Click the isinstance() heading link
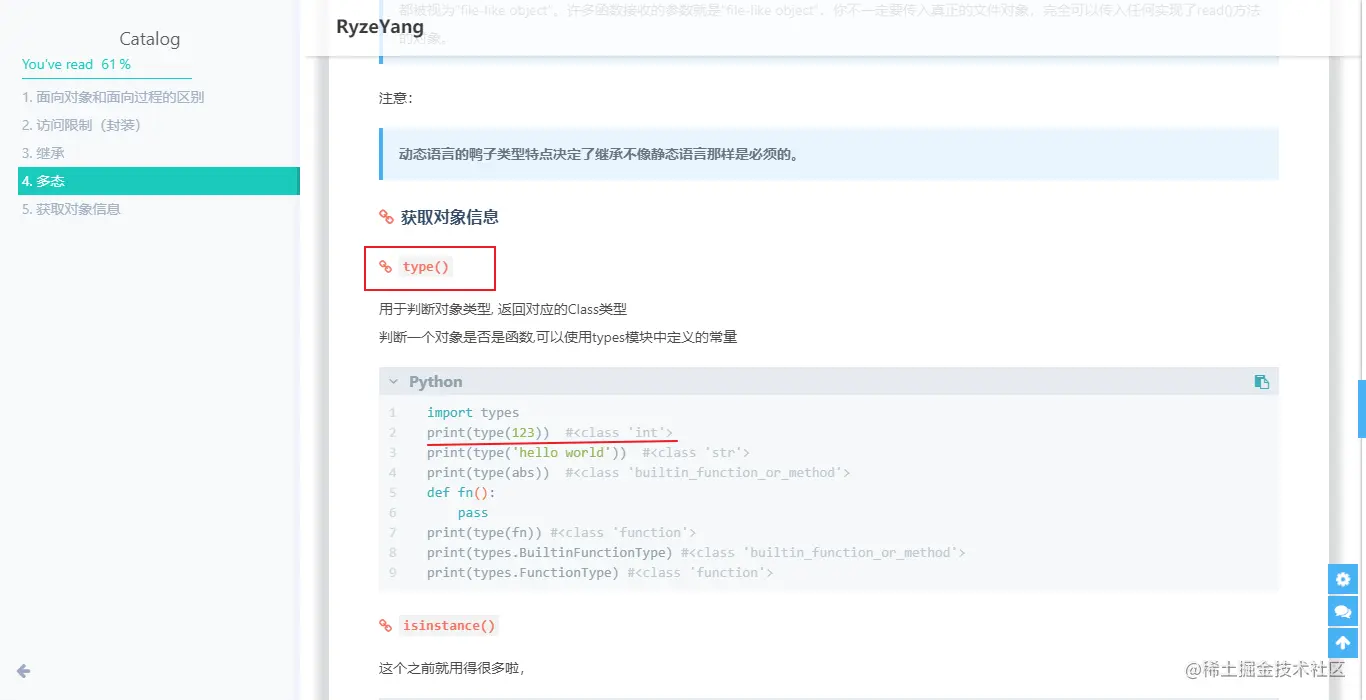The height and width of the screenshot is (700, 1366). tap(448, 626)
